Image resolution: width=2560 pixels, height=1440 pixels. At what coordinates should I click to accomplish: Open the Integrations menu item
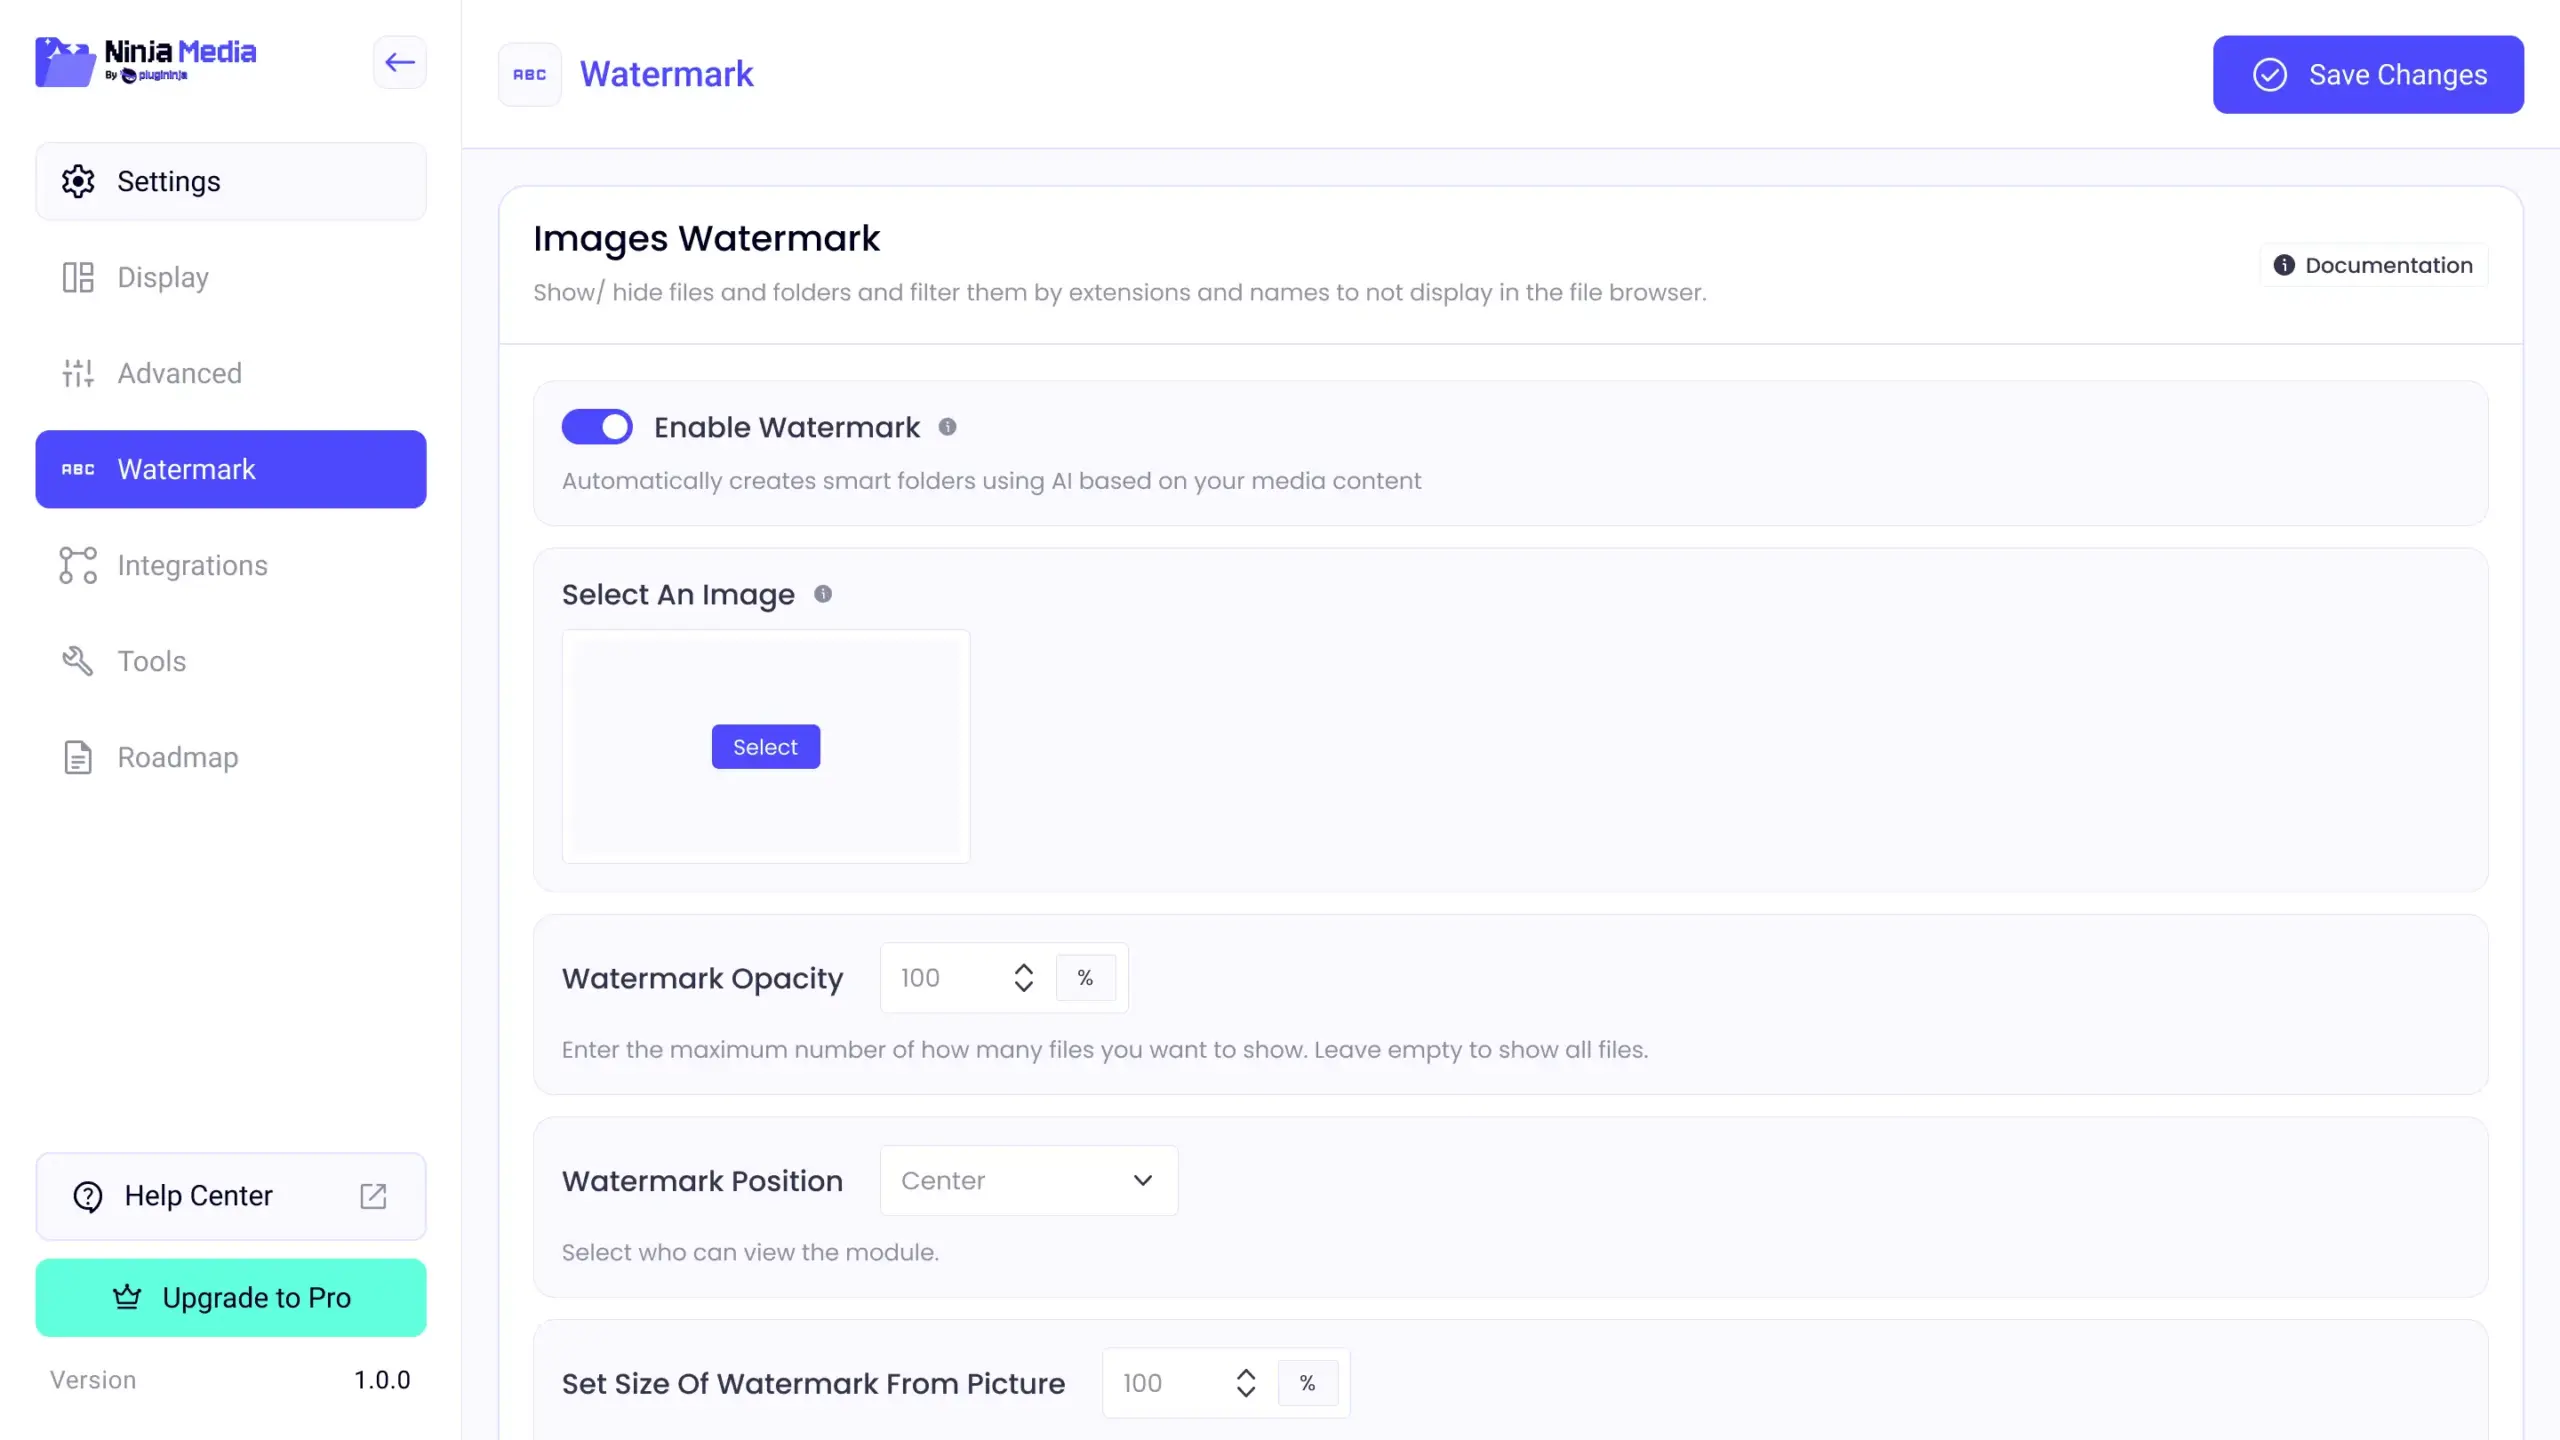click(x=231, y=565)
